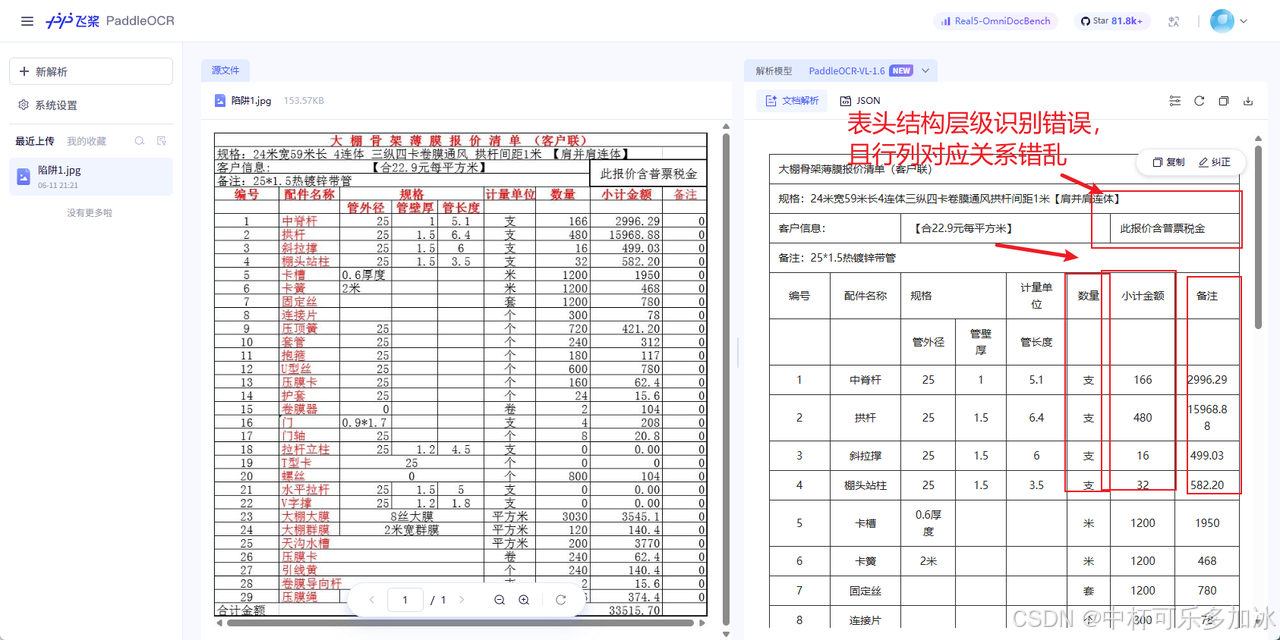This screenshot has width=1280, height=640.
Task: Switch to 最近上传 tab
Action: pos(34,141)
